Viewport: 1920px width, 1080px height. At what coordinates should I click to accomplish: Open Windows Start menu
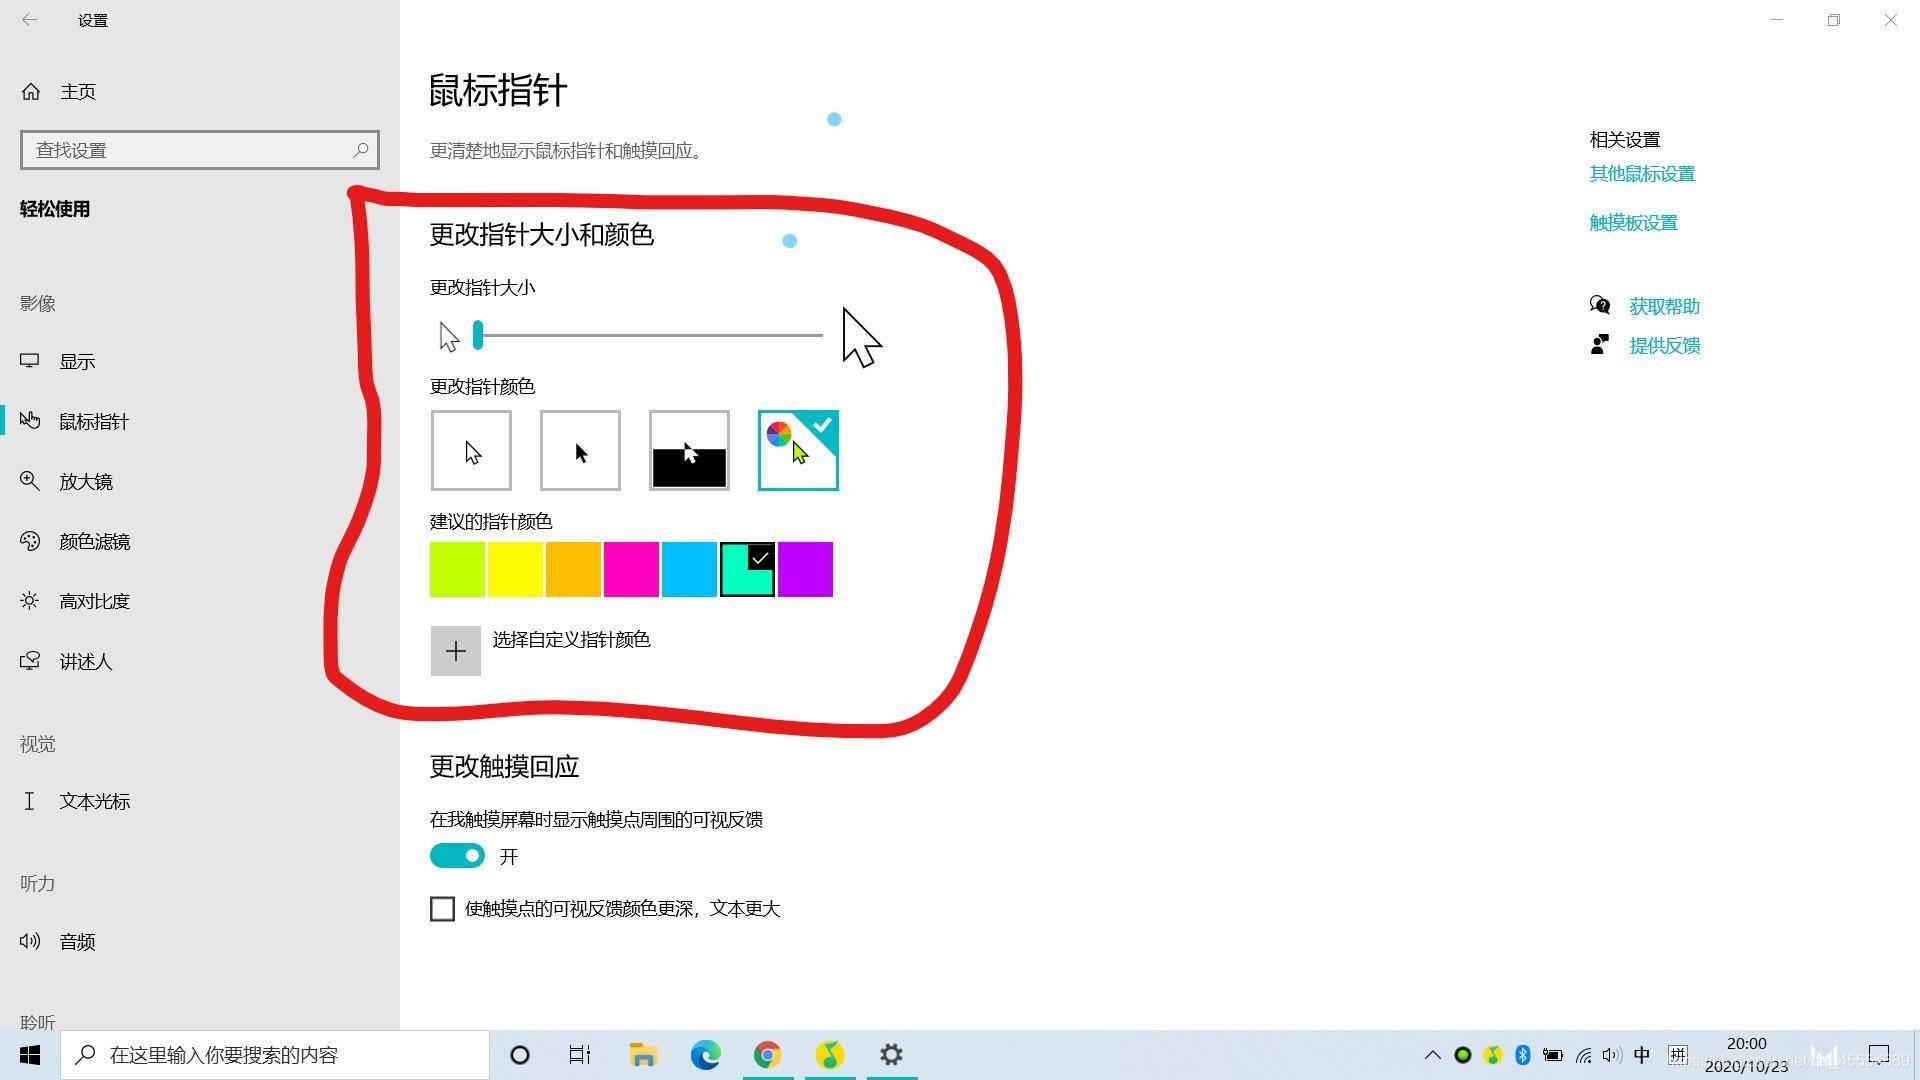(30, 1055)
